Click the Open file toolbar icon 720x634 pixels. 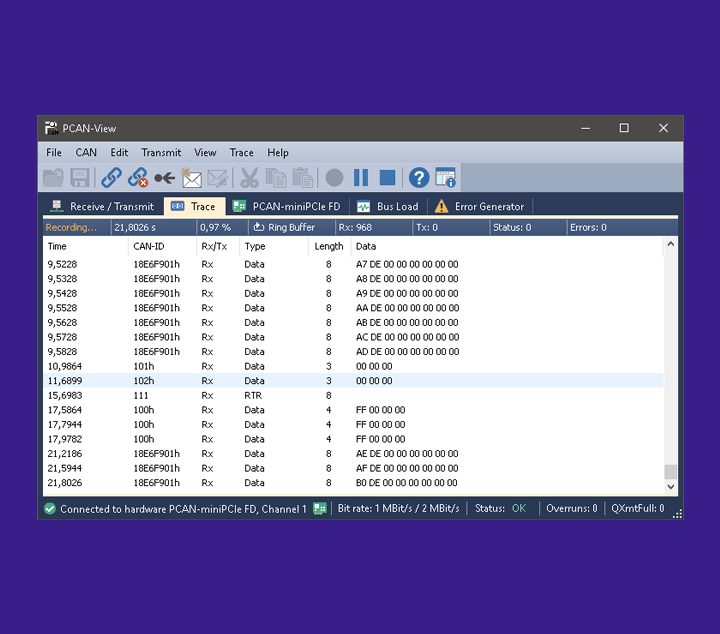(53, 178)
